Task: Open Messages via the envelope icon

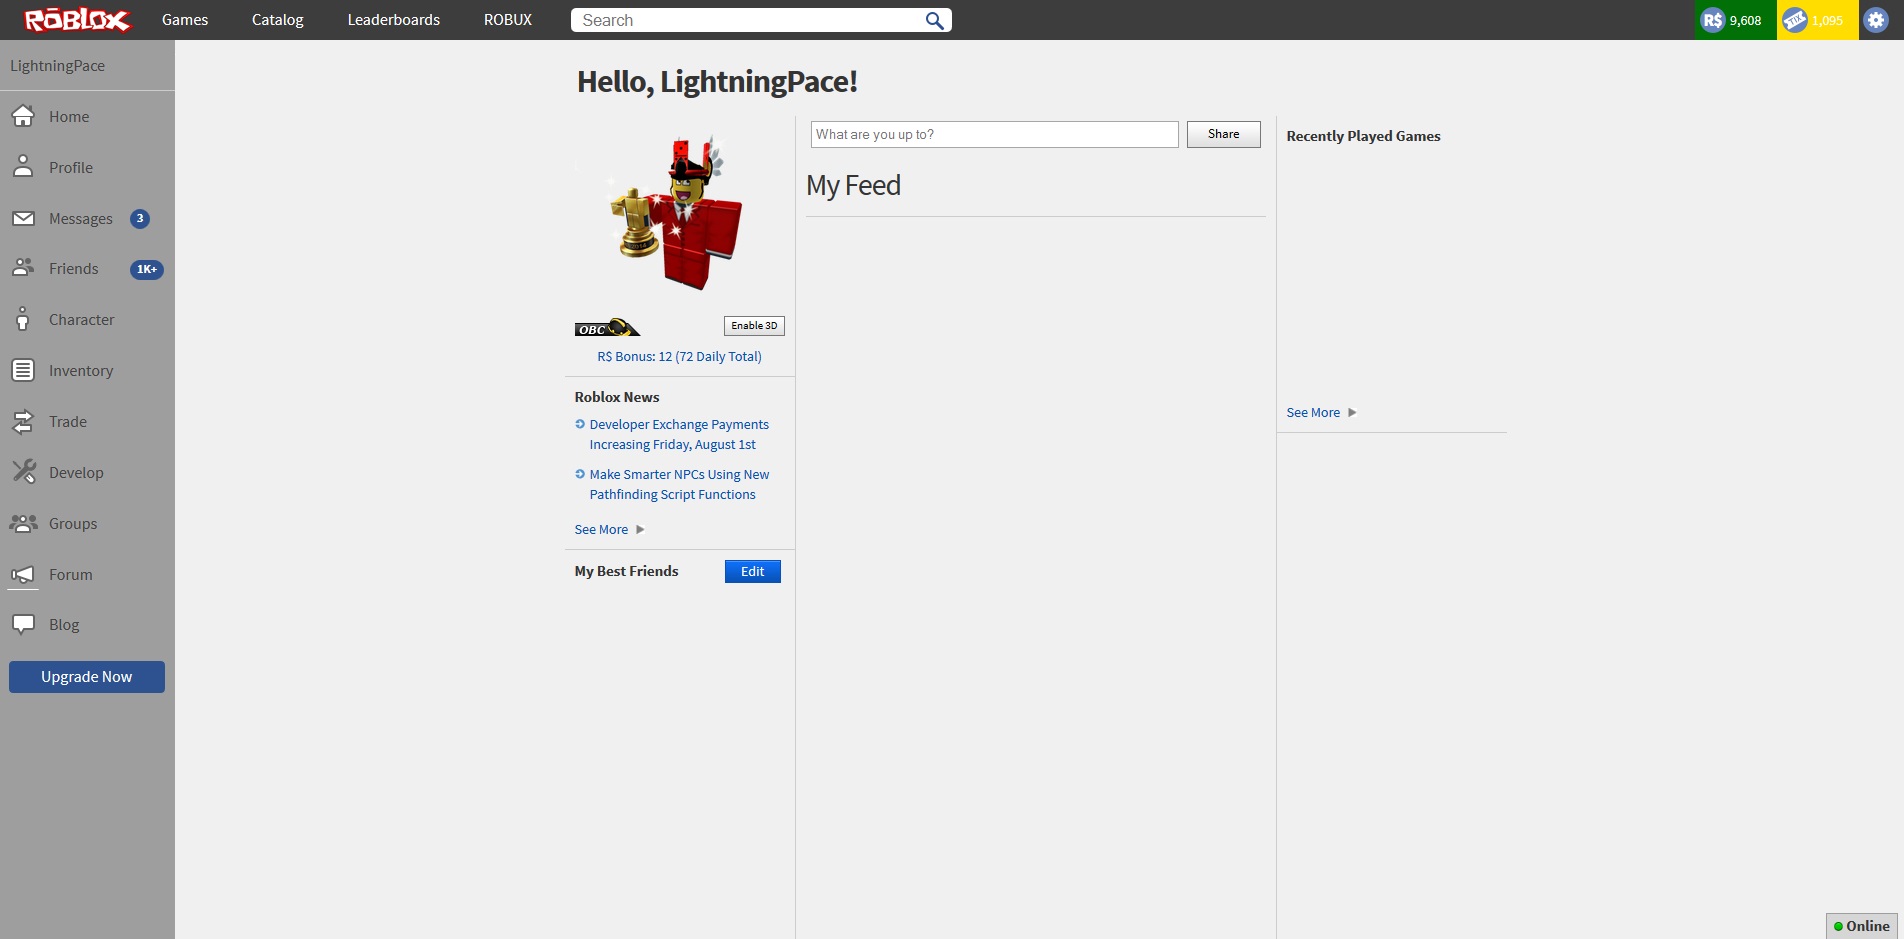Action: click(x=24, y=218)
